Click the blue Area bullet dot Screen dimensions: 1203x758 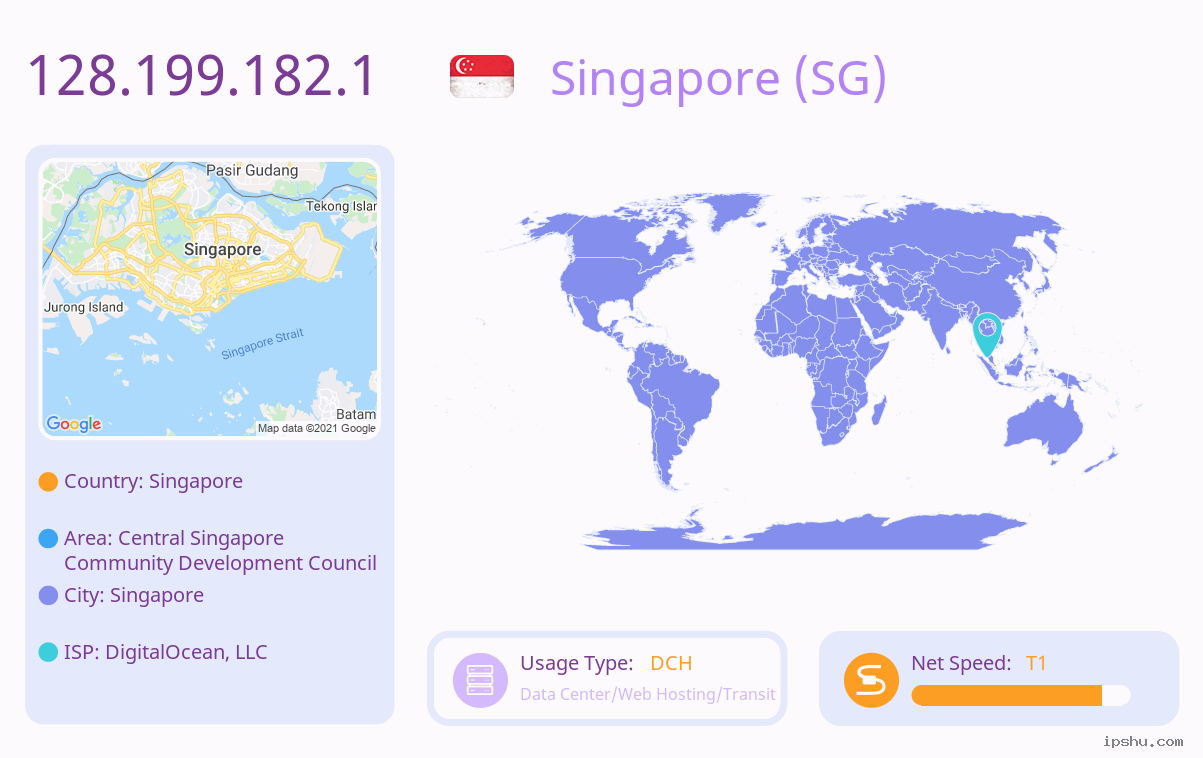pyautogui.click(x=48, y=539)
